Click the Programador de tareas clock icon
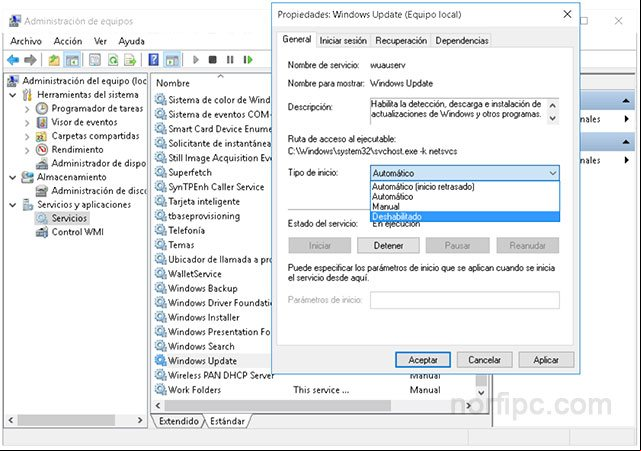Viewport: 641px width, 451px height. [42, 108]
